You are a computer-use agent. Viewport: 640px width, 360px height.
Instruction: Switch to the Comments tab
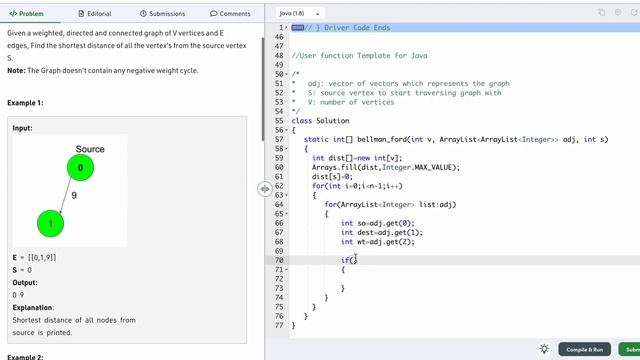230,13
